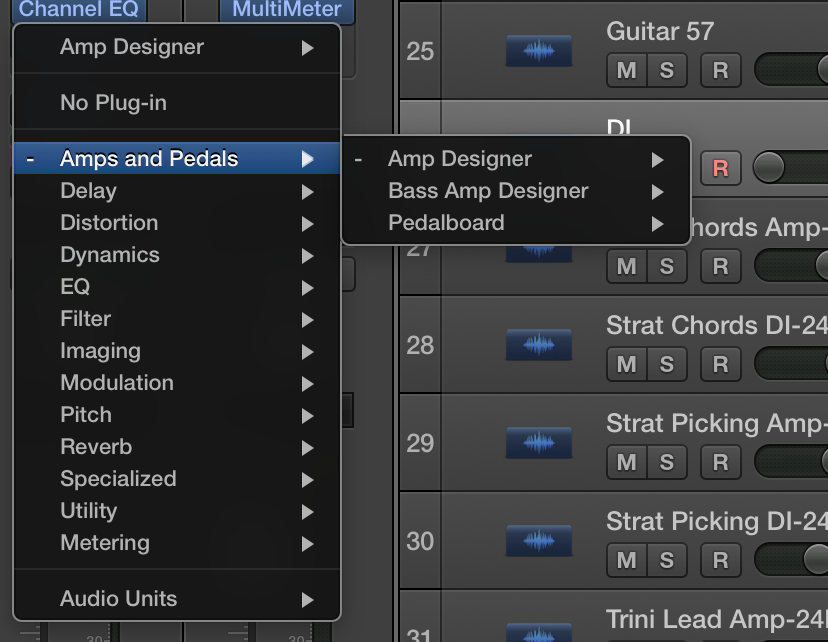Click the track 29 audio waveform icon

click(539, 443)
